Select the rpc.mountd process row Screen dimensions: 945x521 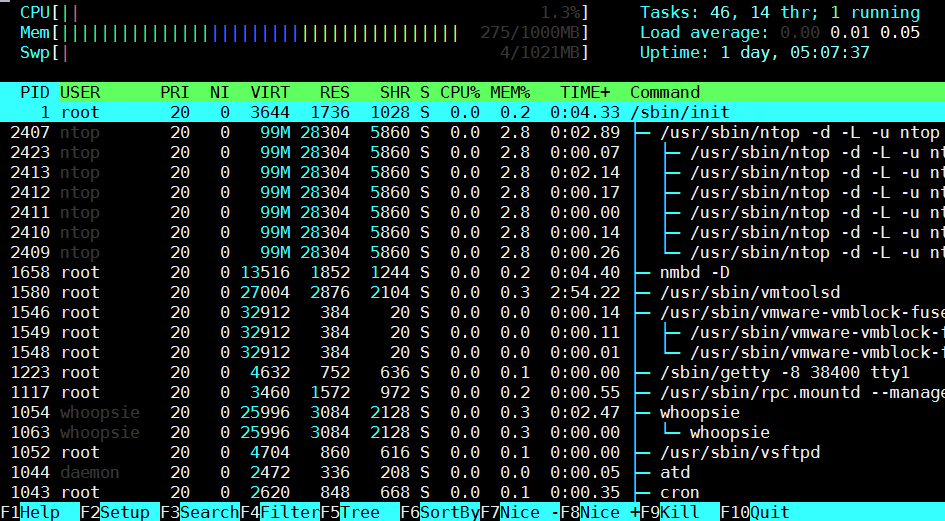coord(472,392)
